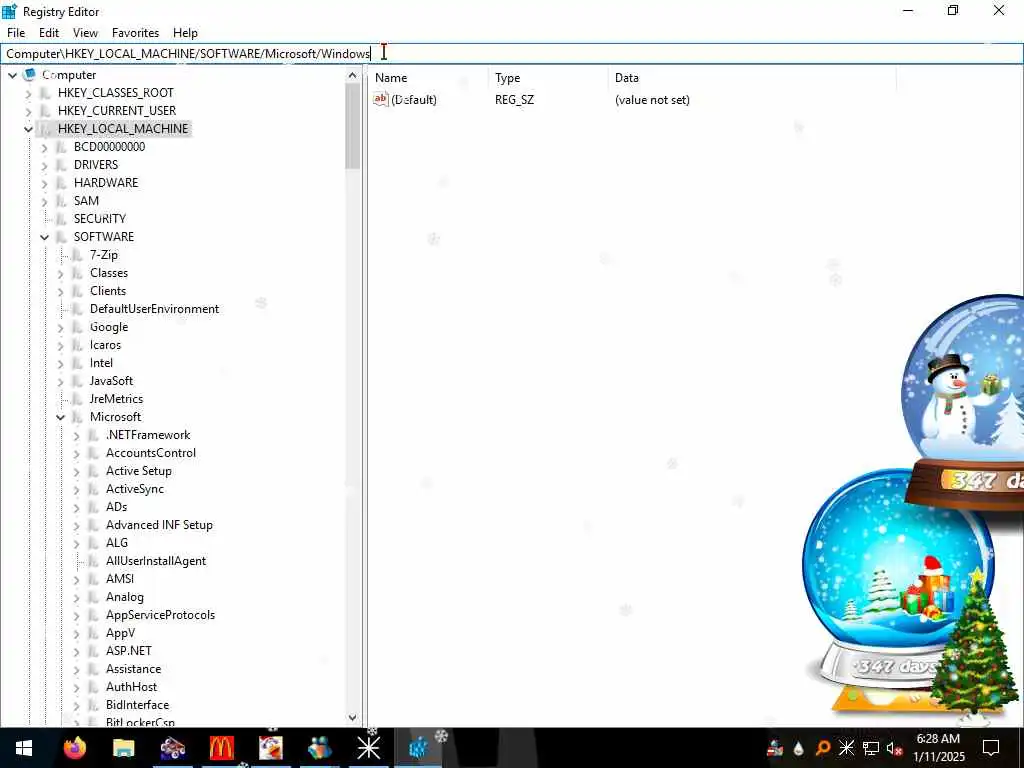Select the ActiveSync key
This screenshot has height=768, width=1024.
135,489
